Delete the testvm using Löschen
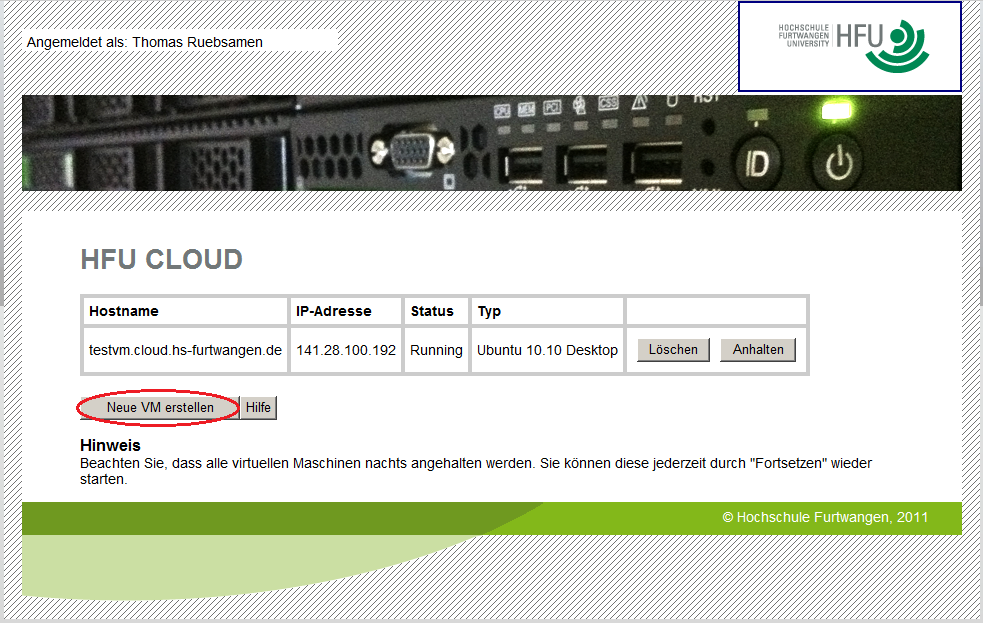Image resolution: width=983 pixels, height=623 pixels. [x=673, y=350]
